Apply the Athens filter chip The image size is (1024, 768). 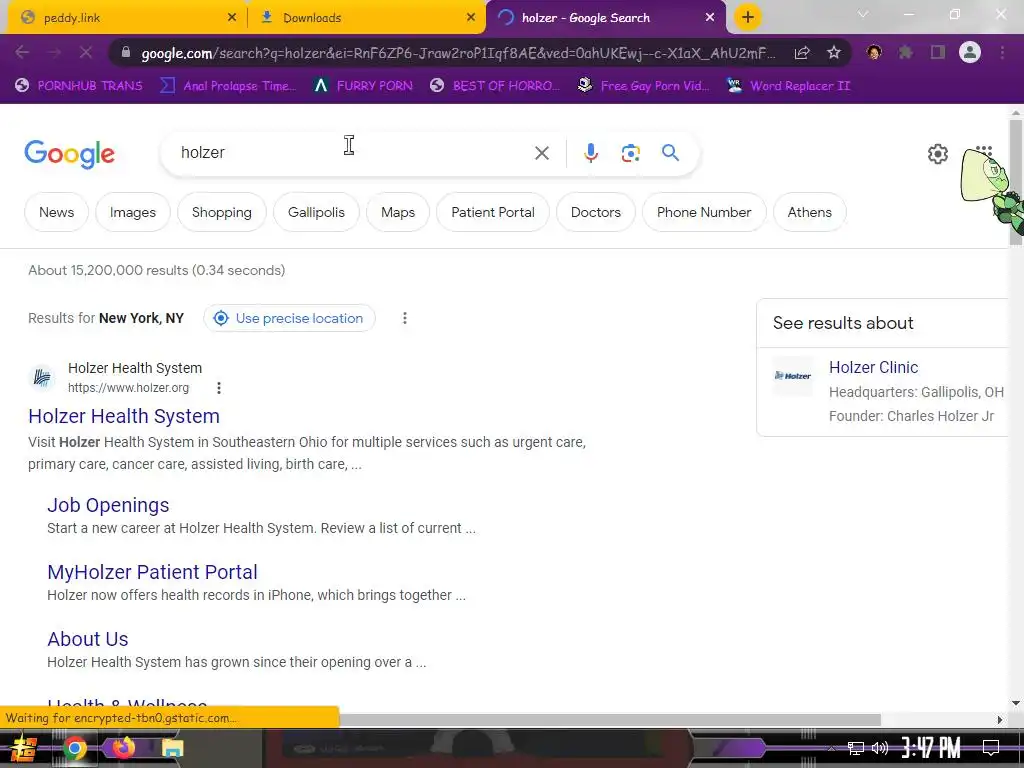(x=809, y=212)
